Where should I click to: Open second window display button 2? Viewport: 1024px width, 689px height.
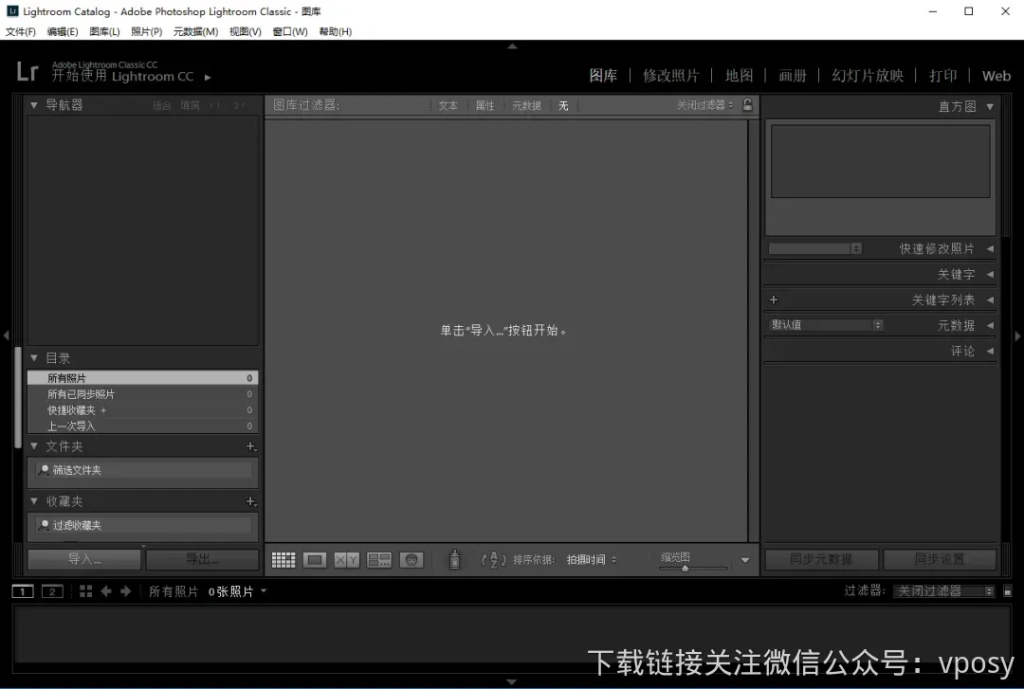coord(52,592)
